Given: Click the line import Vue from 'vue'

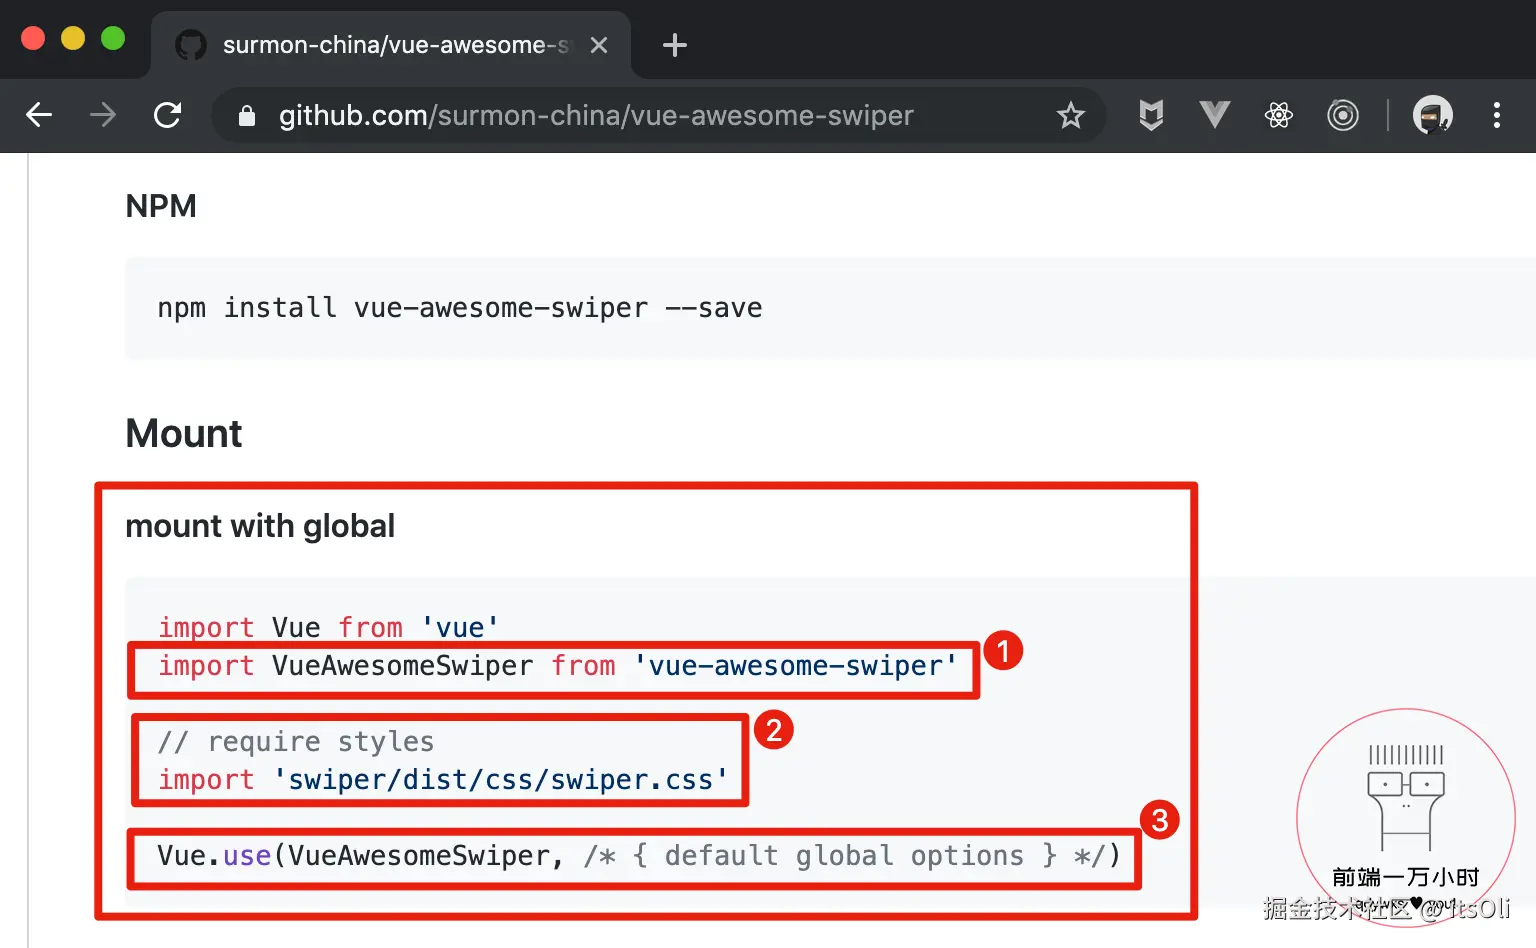Looking at the screenshot, I should (x=328, y=627).
